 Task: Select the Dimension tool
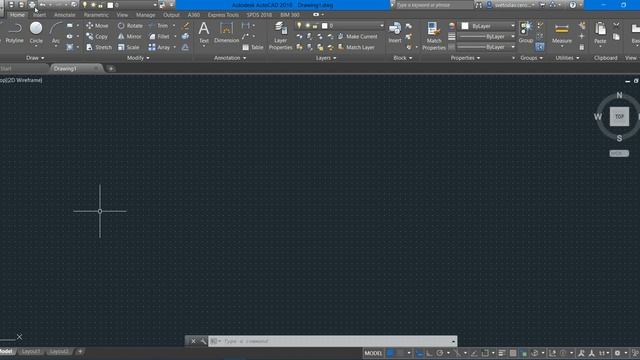(226, 33)
